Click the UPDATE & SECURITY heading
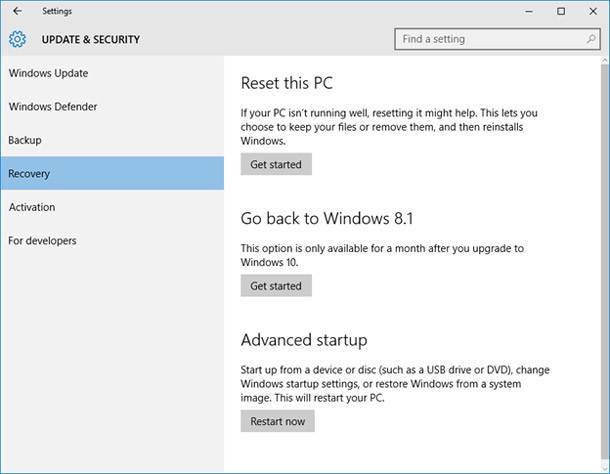Image resolution: width=610 pixels, height=474 pixels. tap(91, 40)
